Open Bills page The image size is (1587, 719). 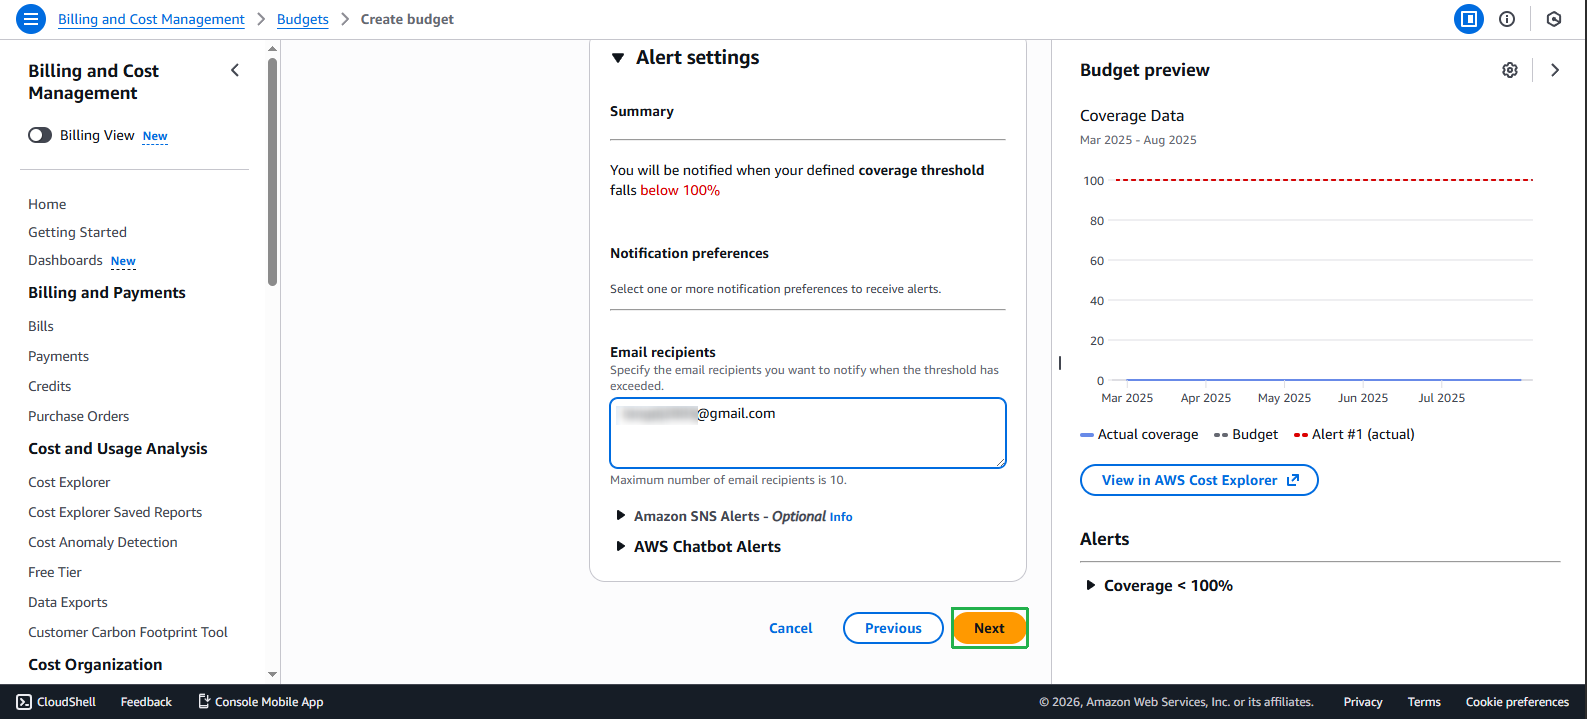(x=41, y=326)
